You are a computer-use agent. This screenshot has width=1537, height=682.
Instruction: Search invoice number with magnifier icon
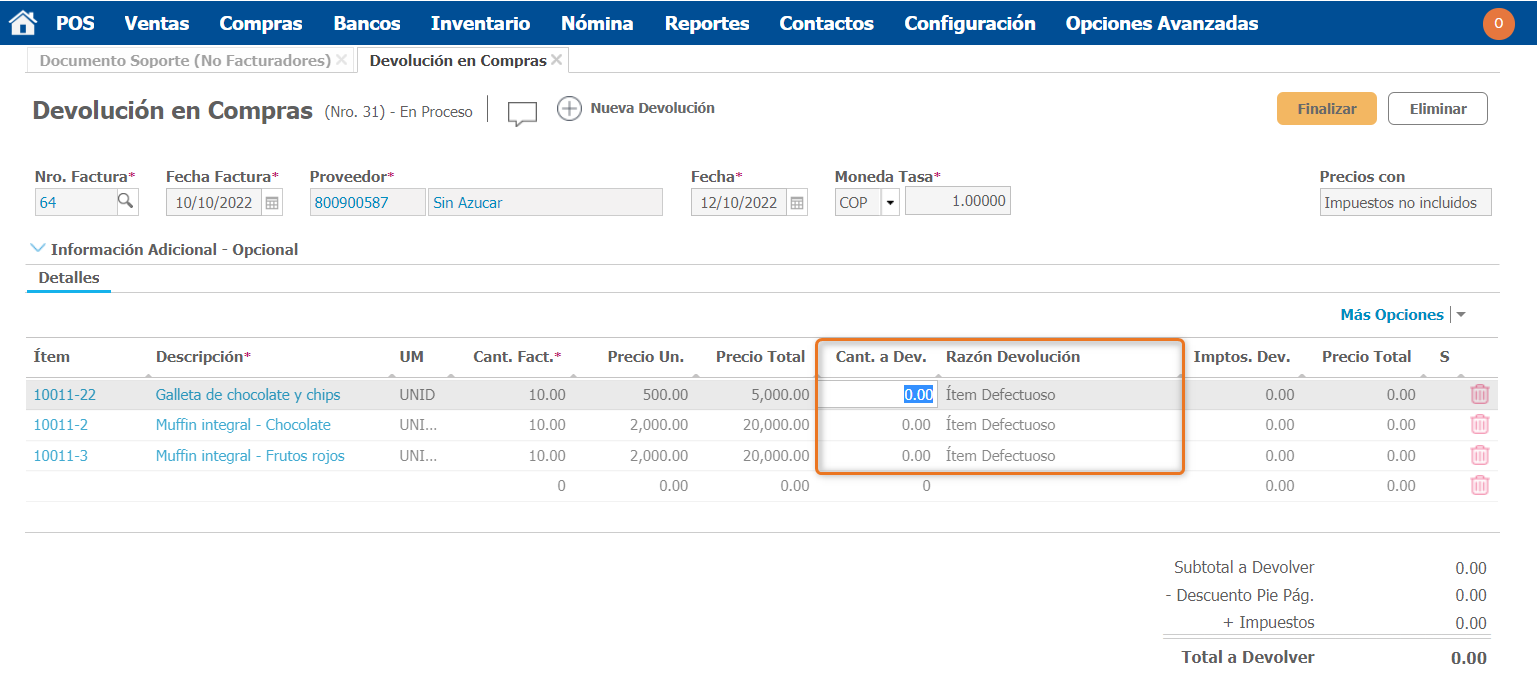coord(126,202)
